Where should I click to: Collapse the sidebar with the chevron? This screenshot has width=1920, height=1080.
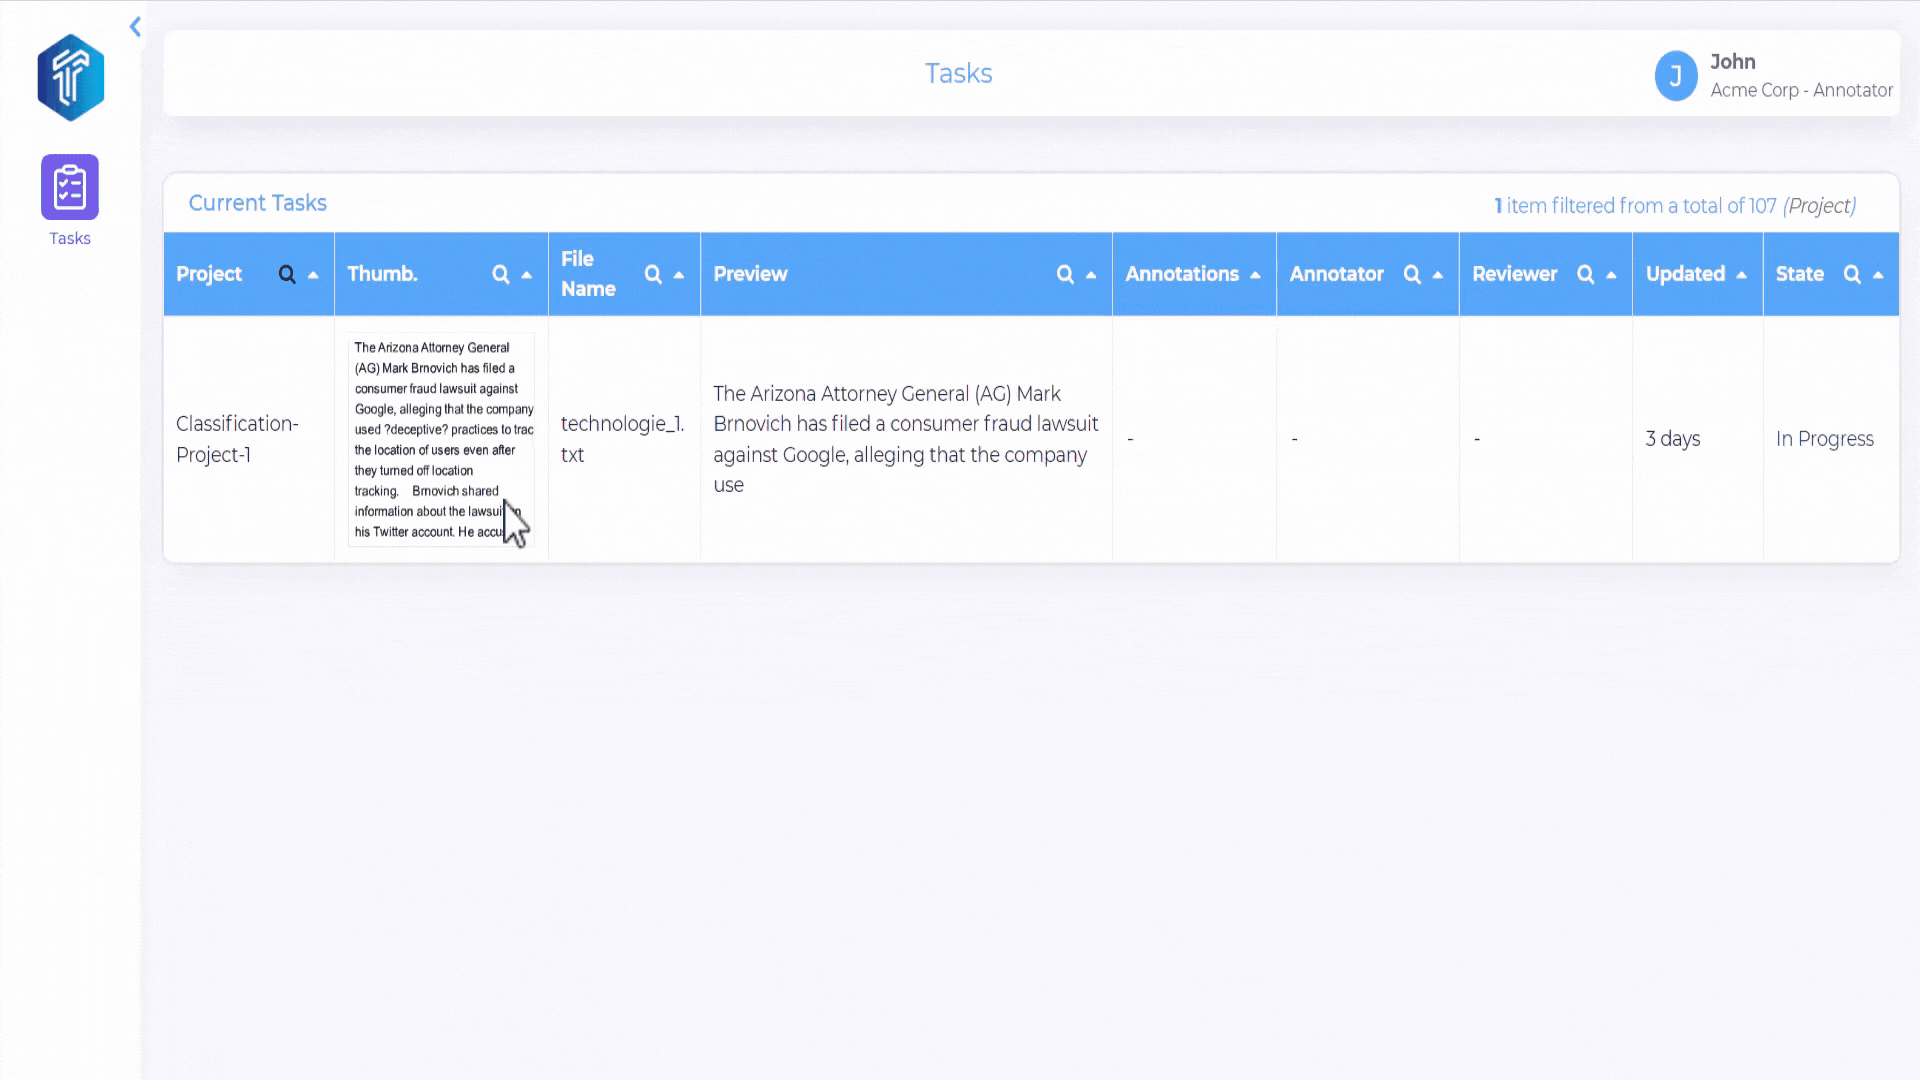tap(135, 27)
